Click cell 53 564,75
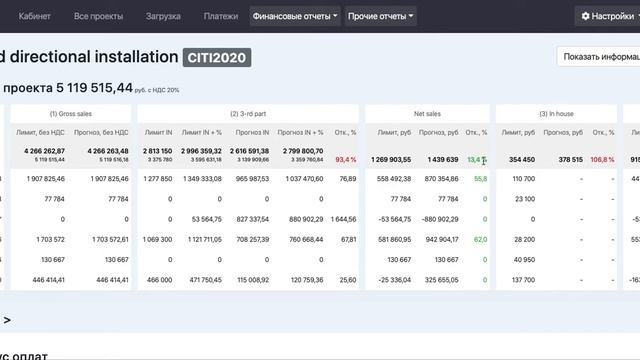 pos(207,219)
